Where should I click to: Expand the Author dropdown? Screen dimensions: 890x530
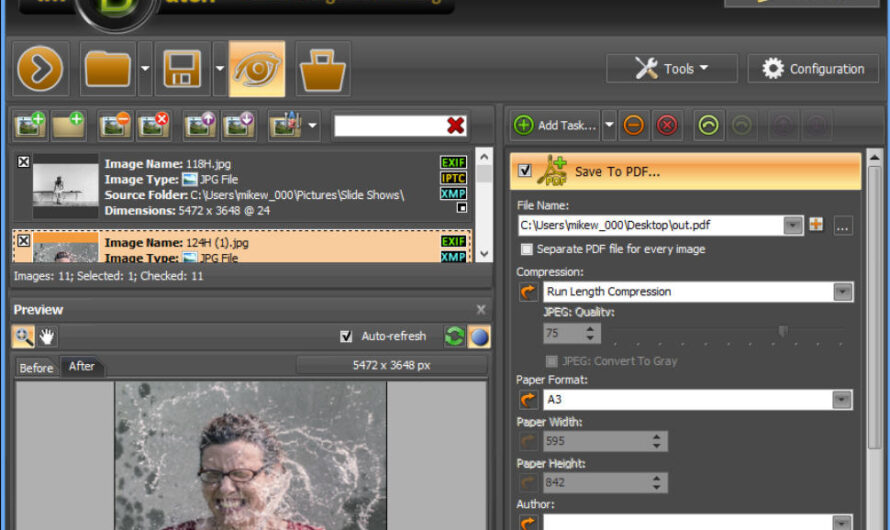(842, 522)
